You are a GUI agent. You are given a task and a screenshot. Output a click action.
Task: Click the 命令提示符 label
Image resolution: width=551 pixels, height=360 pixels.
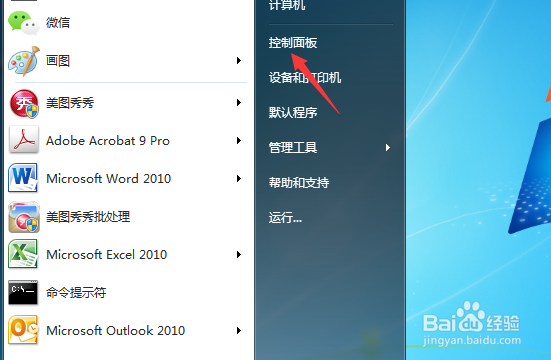(76, 292)
